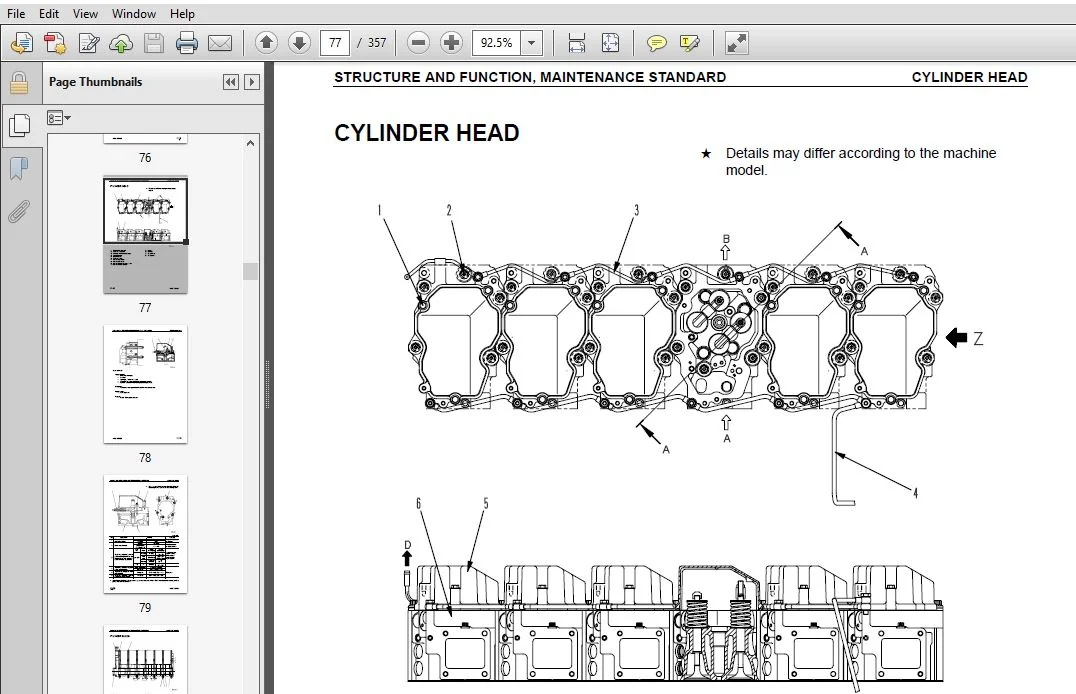Open the thumbnails options dropdown menu
The height and width of the screenshot is (694, 1076).
[x=59, y=118]
